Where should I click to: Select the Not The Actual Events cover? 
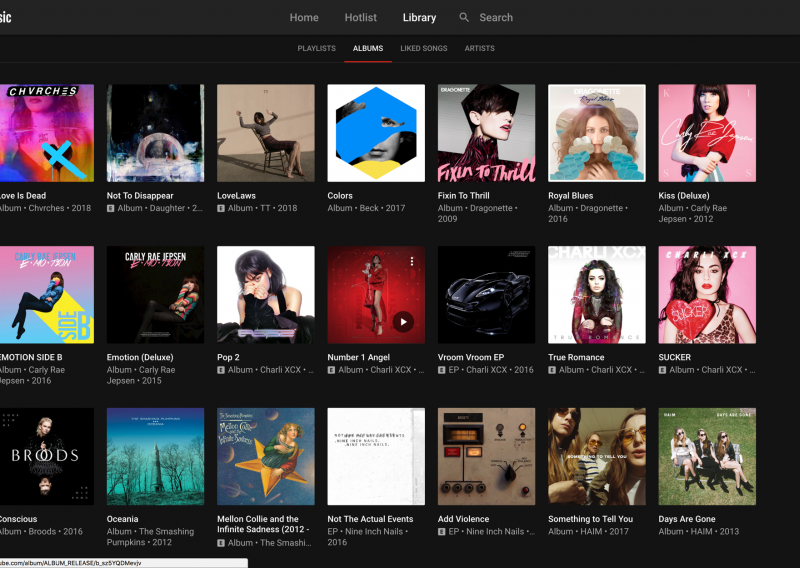pyautogui.click(x=376, y=456)
